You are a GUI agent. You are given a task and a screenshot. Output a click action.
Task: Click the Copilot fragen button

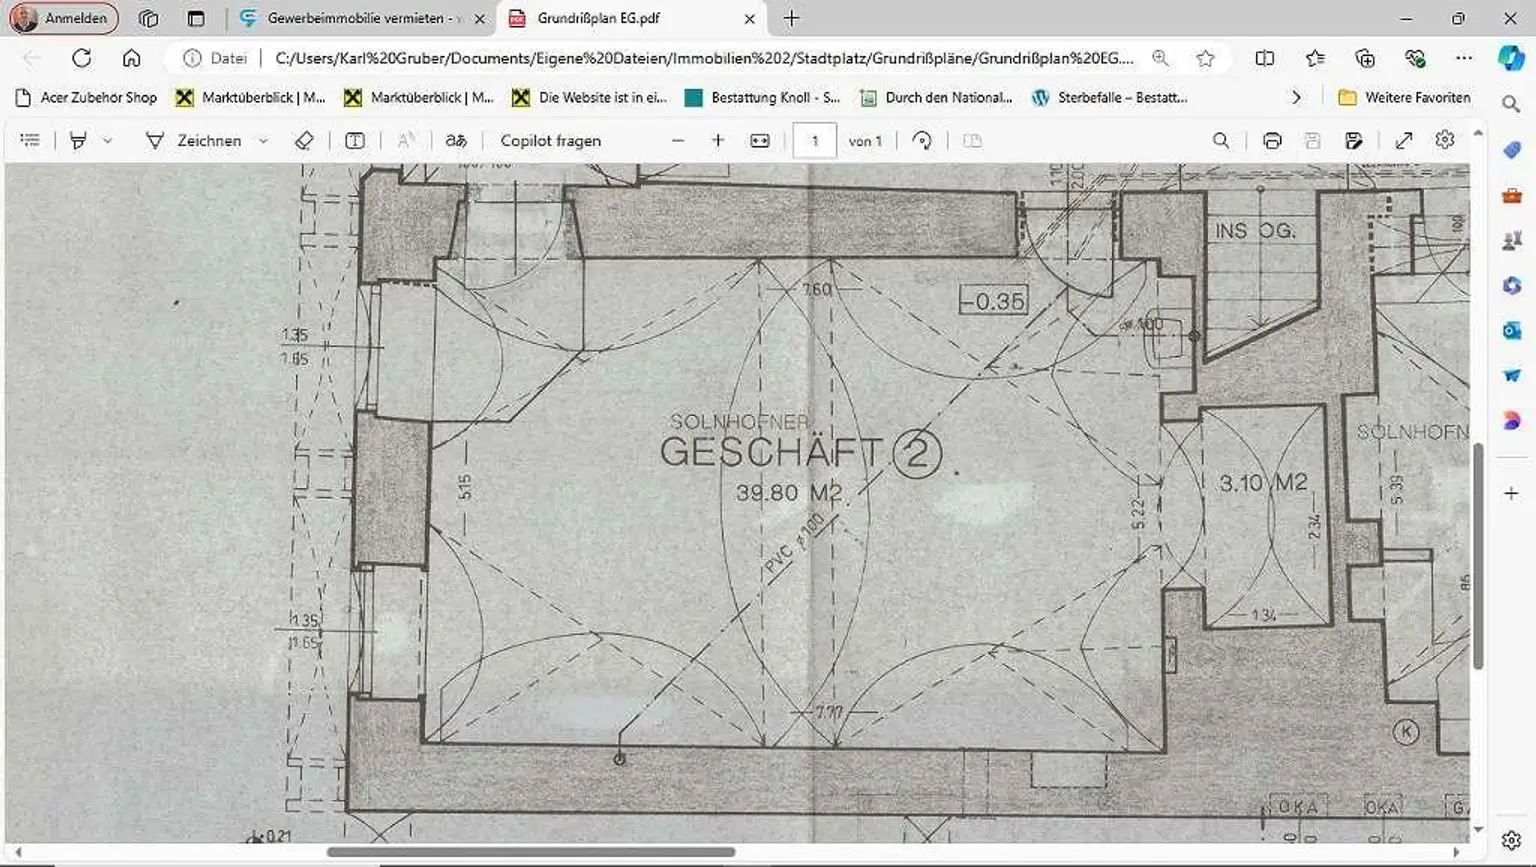point(550,141)
